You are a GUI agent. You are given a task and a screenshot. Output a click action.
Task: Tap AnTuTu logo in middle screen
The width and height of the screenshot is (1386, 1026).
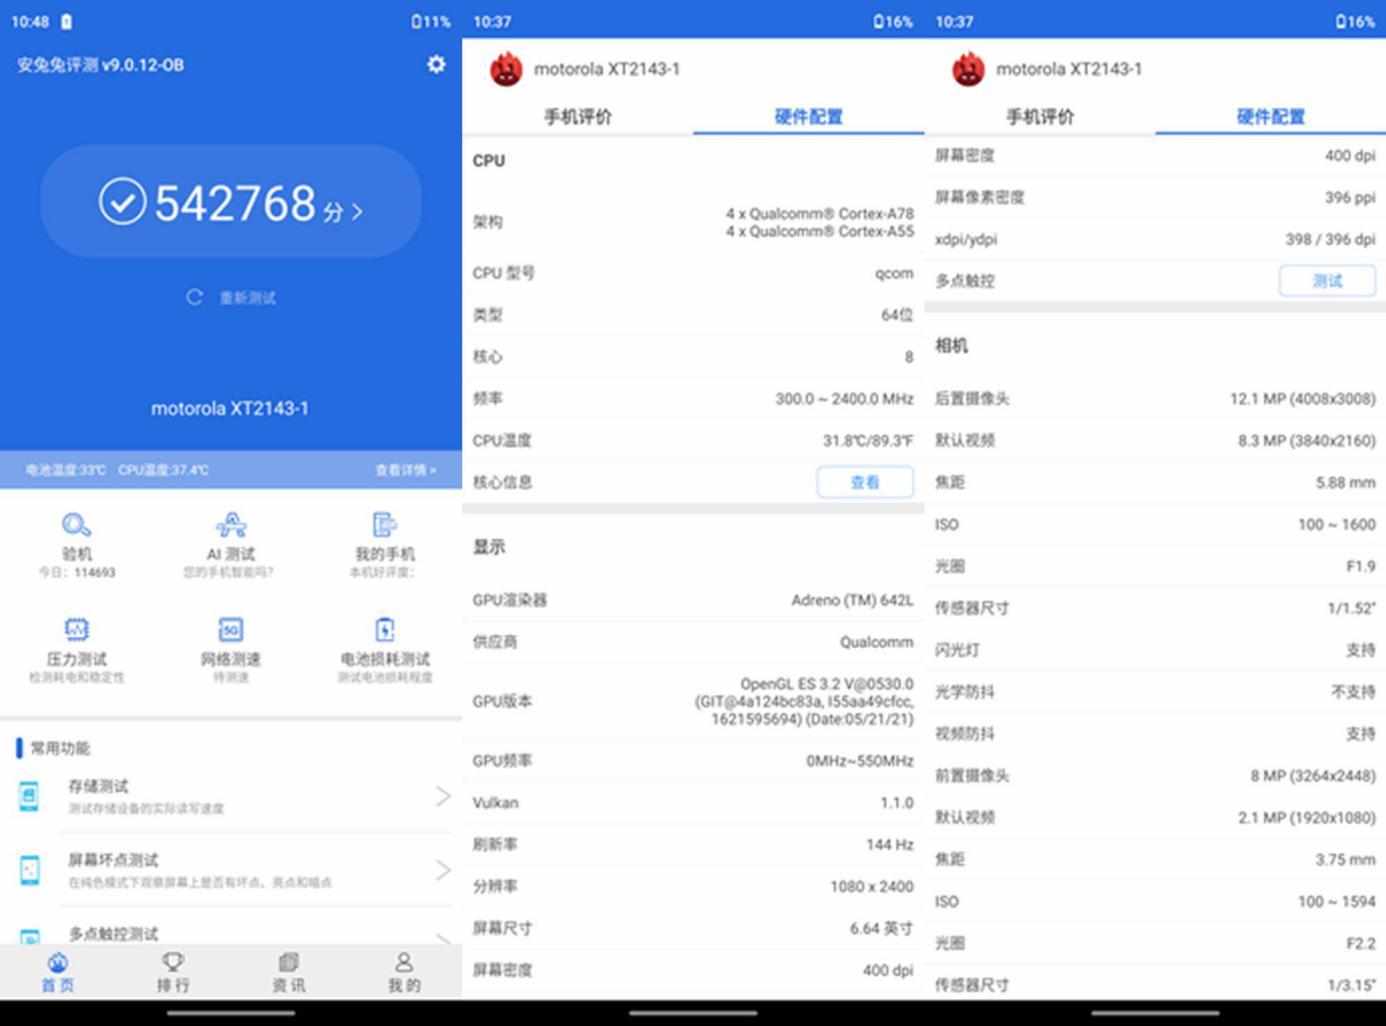pos(506,69)
